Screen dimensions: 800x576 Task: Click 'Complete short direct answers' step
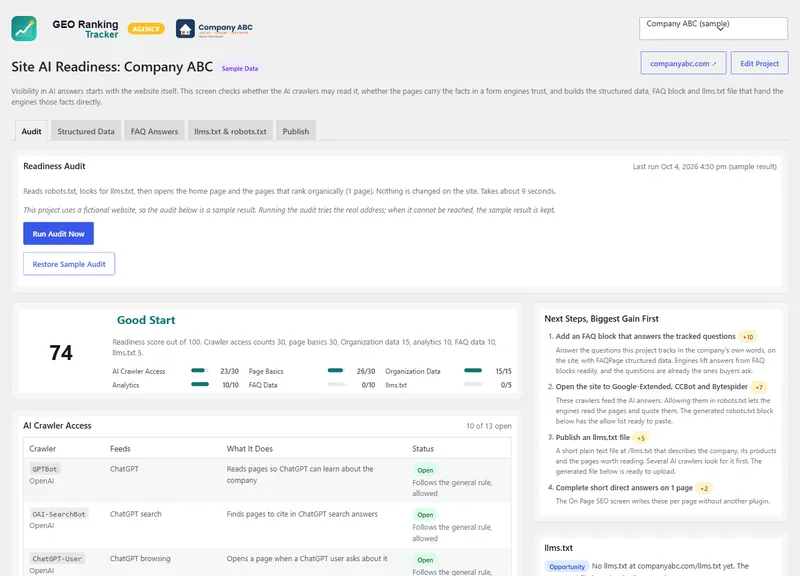[x=624, y=488]
